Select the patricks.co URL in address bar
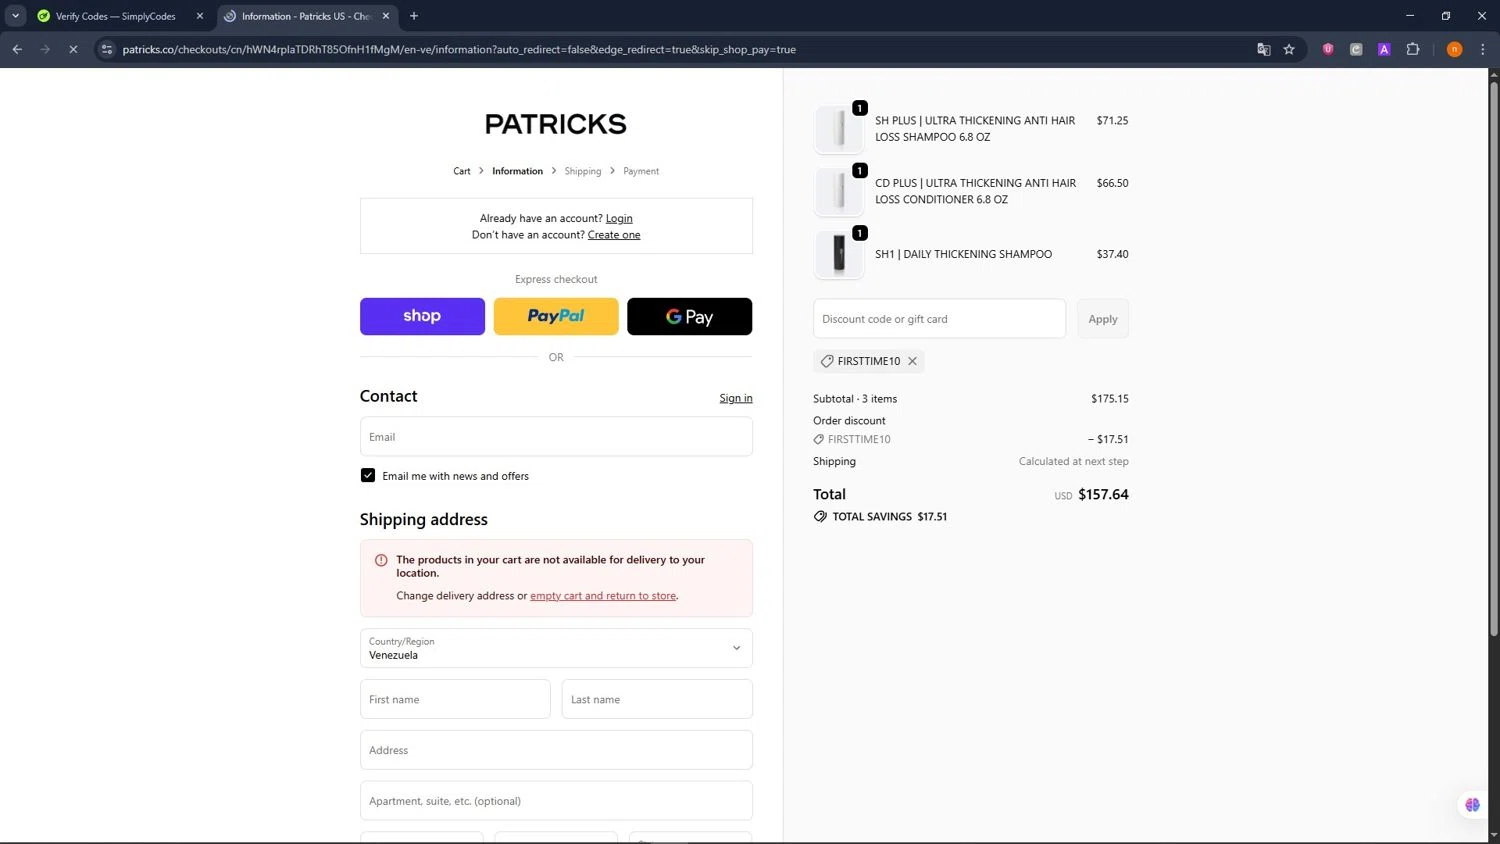The height and width of the screenshot is (844, 1500). (x=459, y=49)
